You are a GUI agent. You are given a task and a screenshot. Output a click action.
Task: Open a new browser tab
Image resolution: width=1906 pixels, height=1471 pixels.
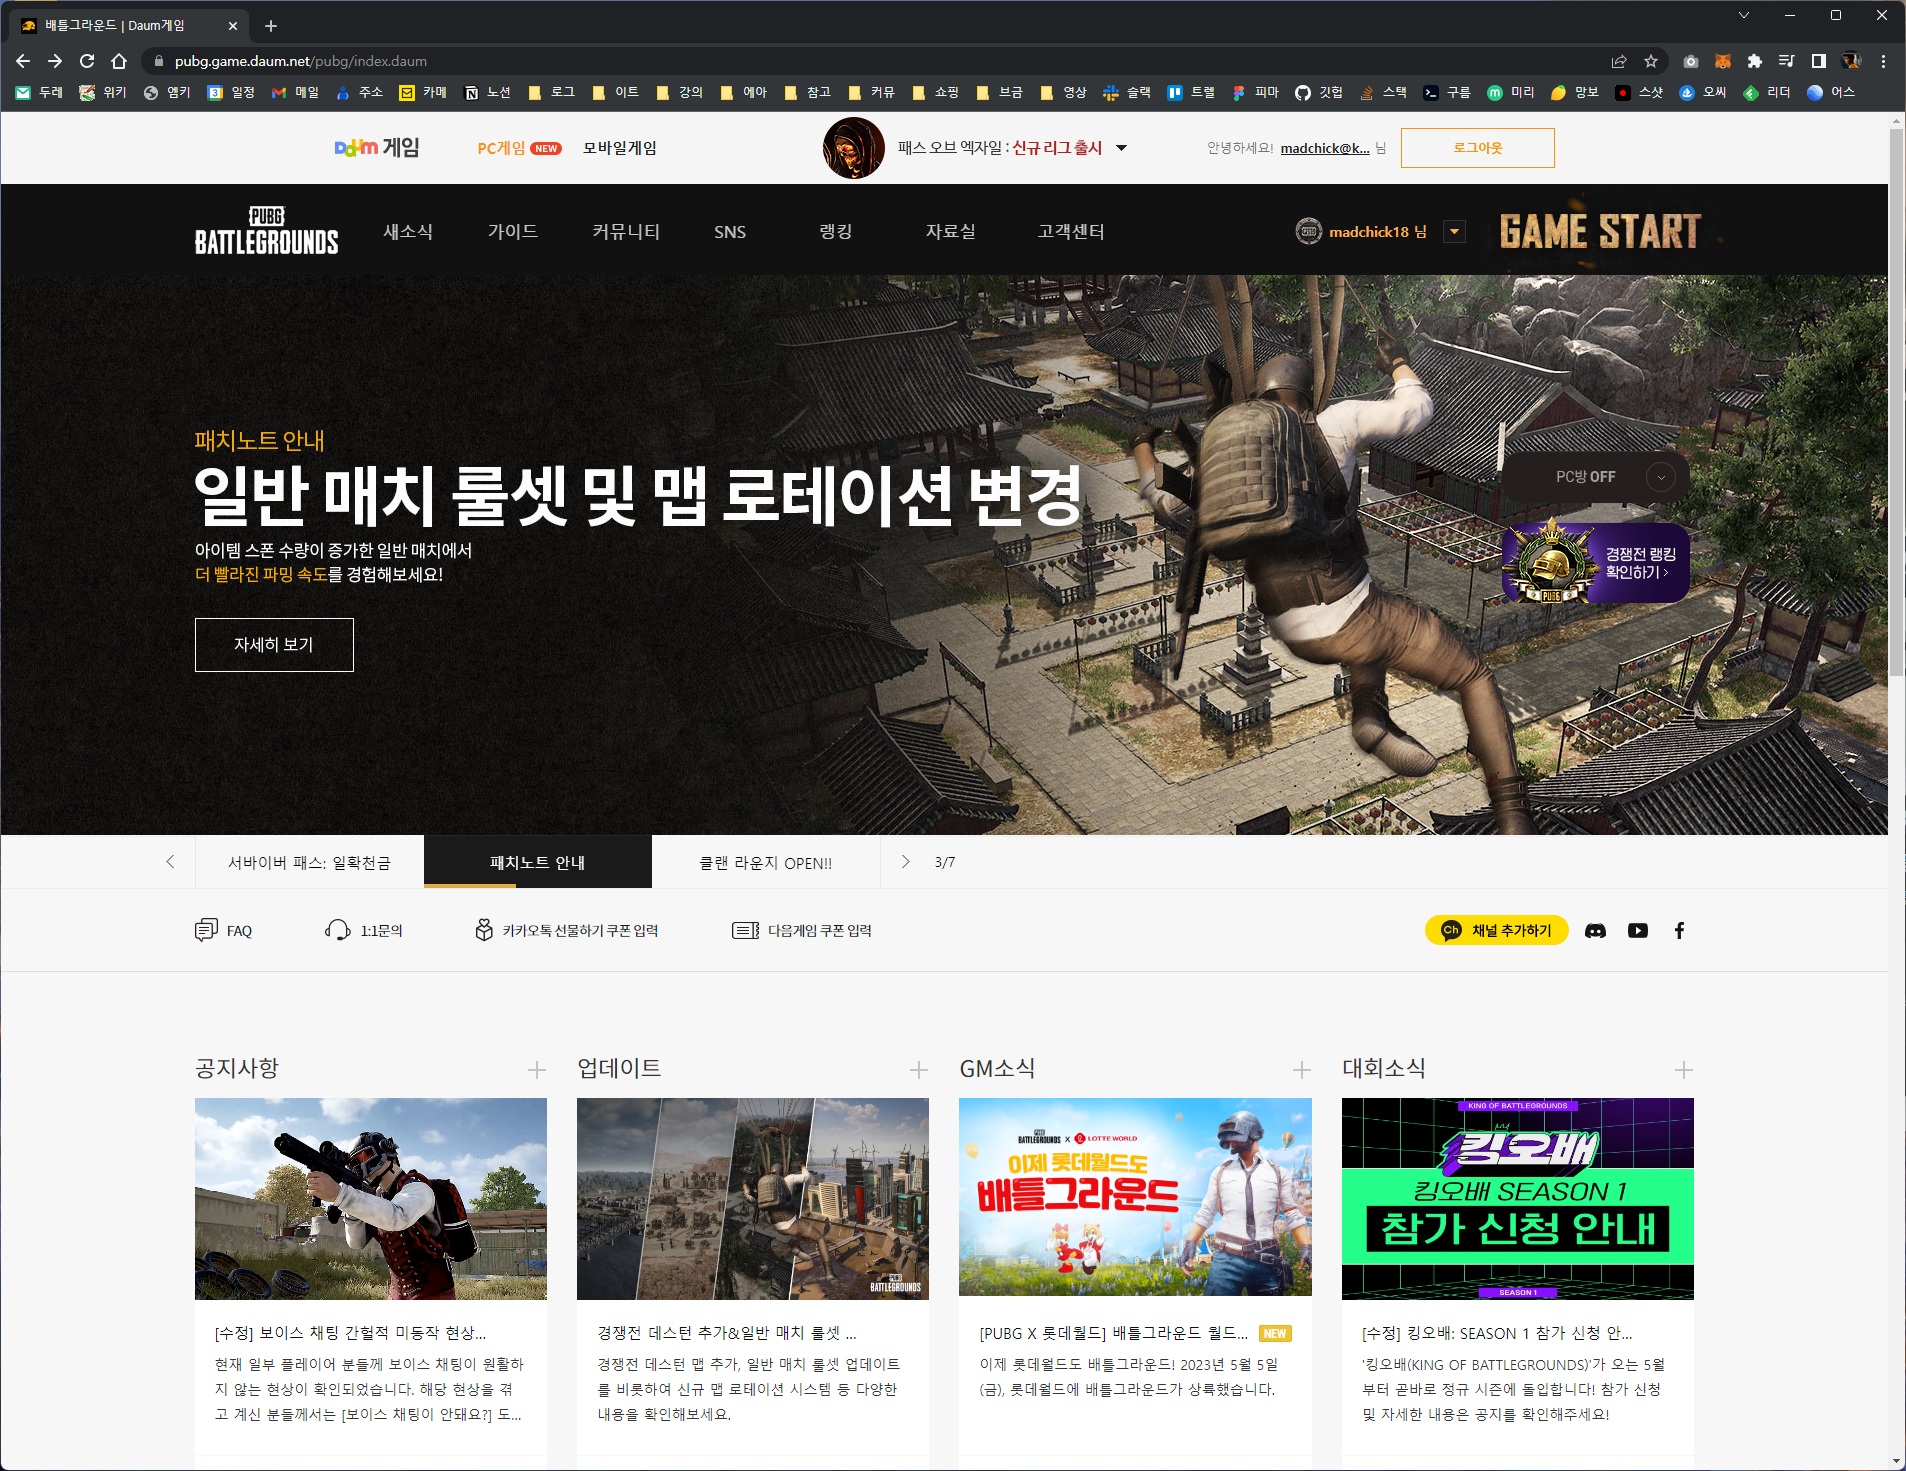click(271, 26)
